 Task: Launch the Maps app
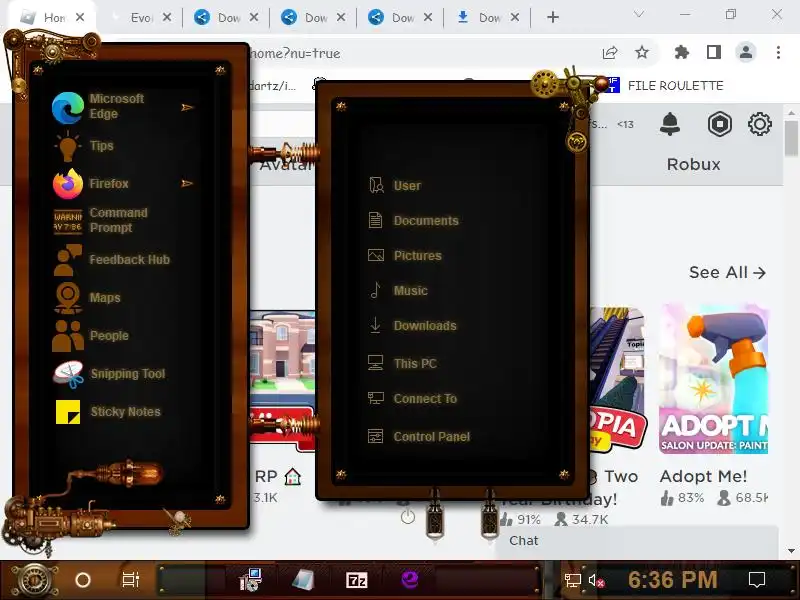pos(87,297)
